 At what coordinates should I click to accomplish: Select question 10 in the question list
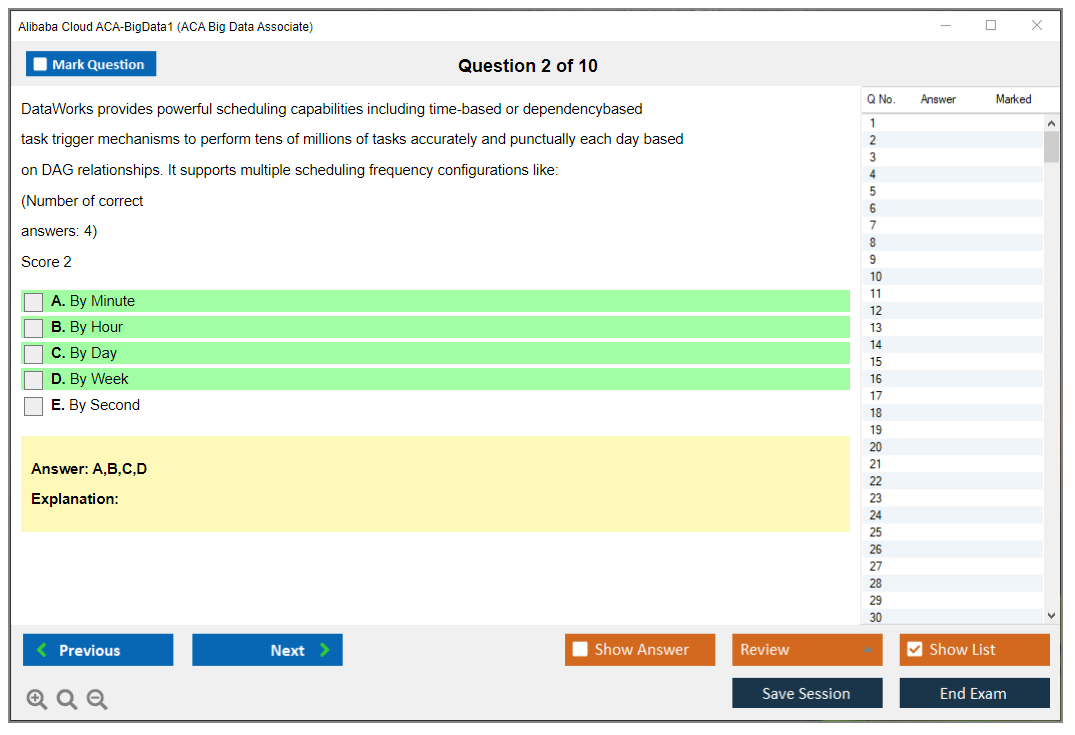tap(876, 277)
